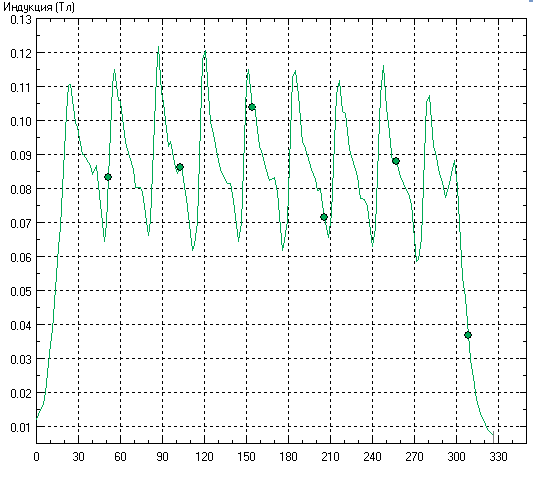Image resolution: width=533 pixels, height=489 pixels.
Task: Click the x-axis label 240
Action: pos(372,457)
